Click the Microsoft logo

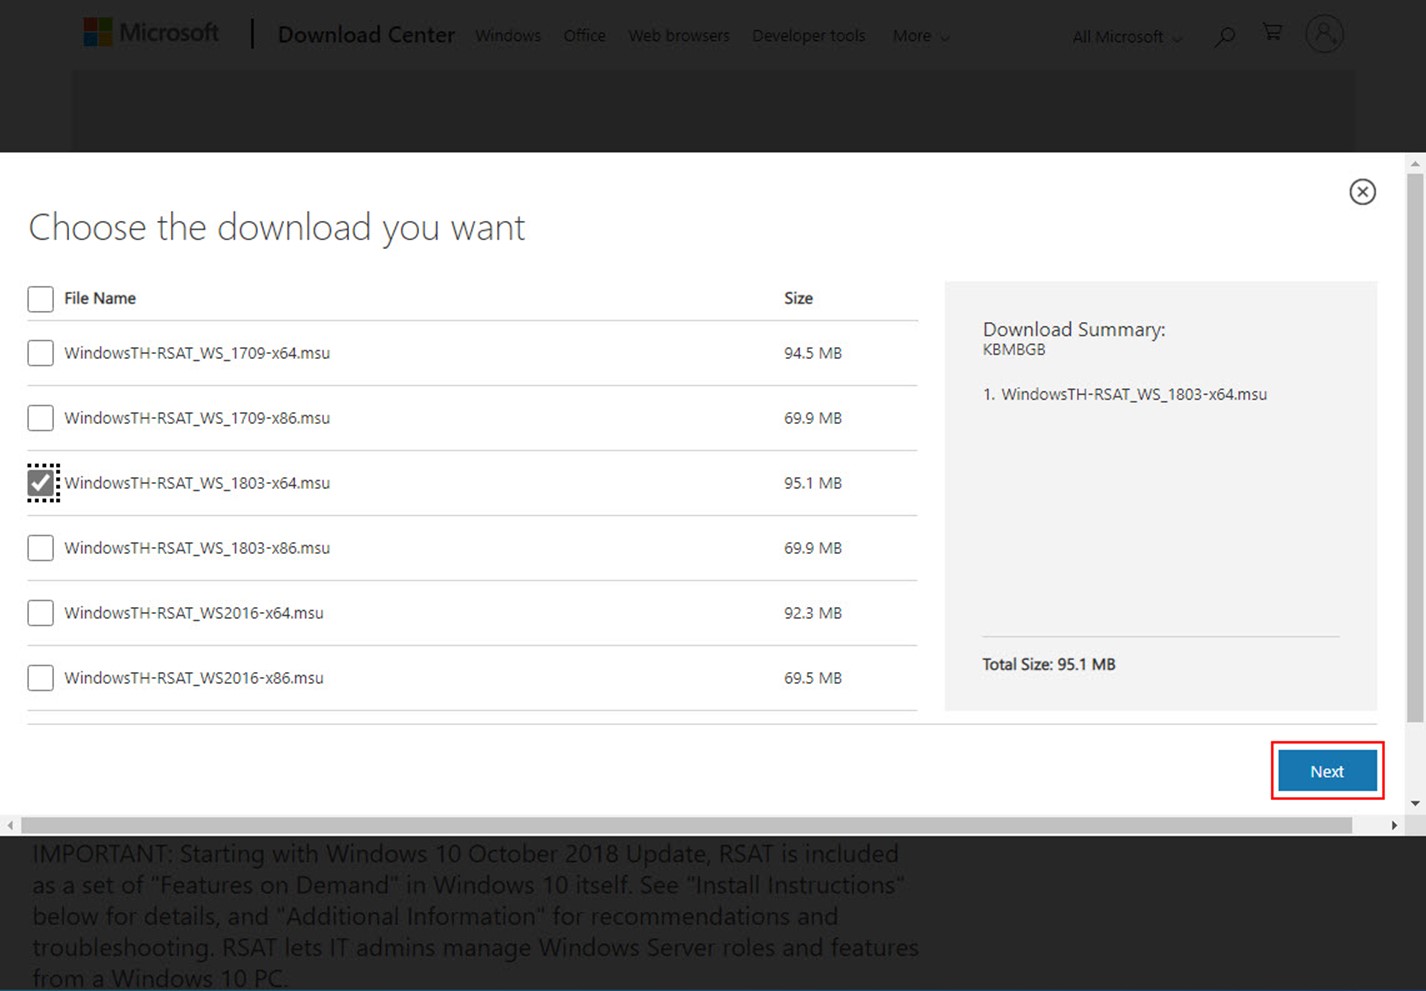point(152,33)
